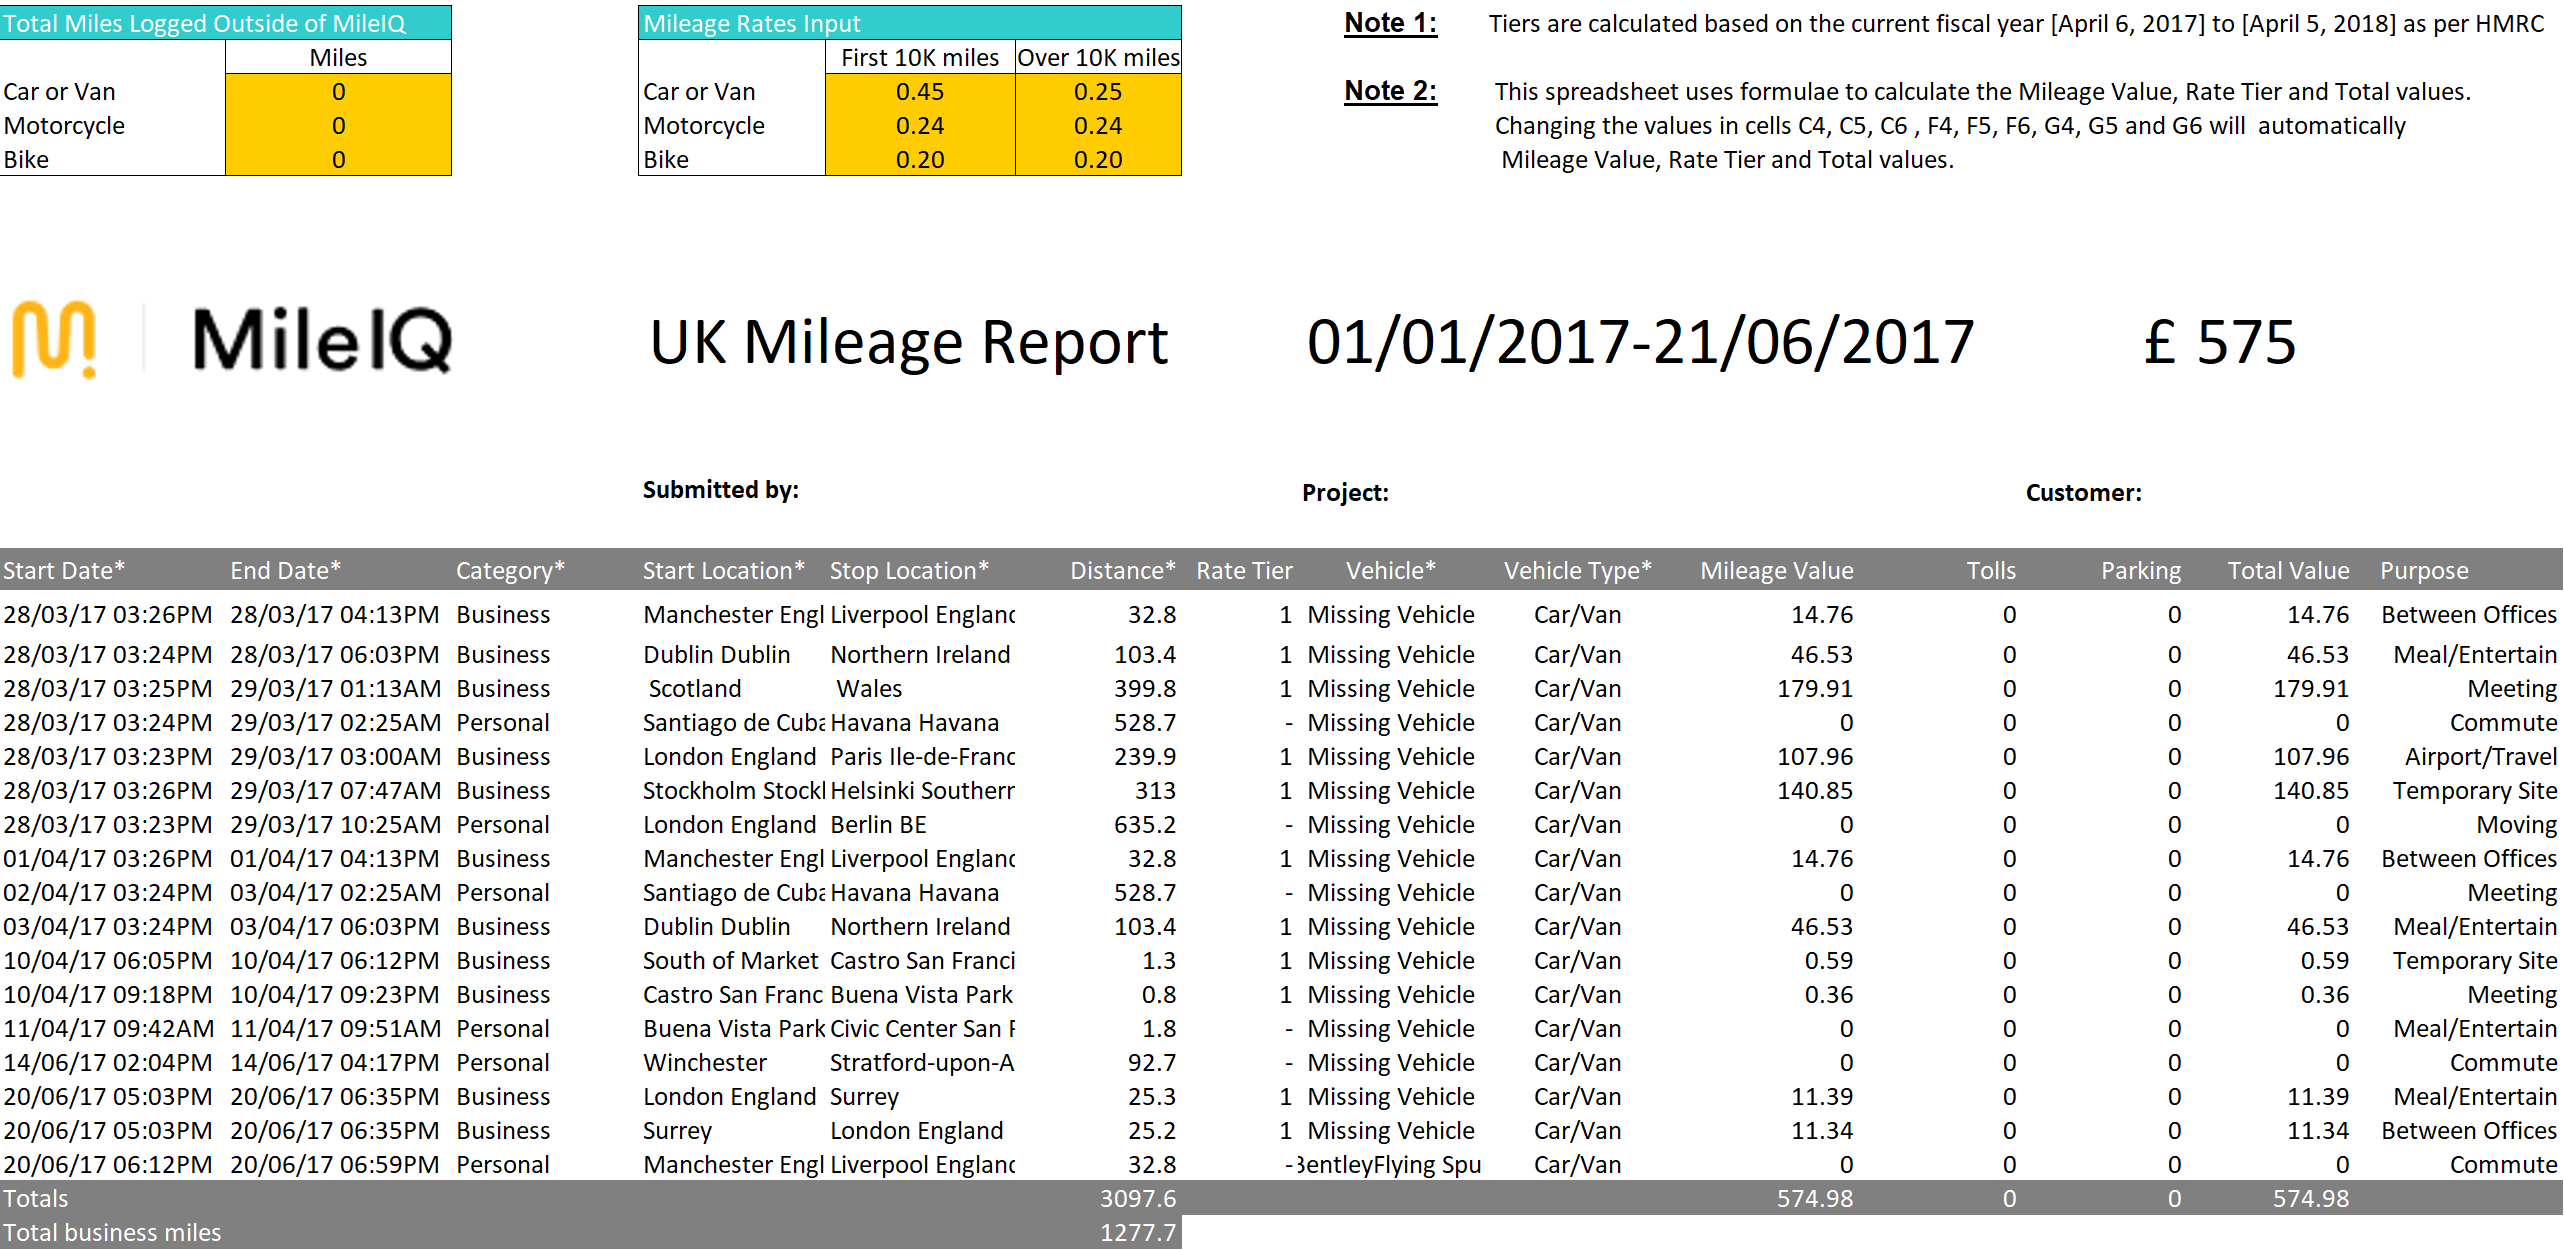2564x1250 pixels.
Task: Click Bike over 10K miles rate cell
Action: tap(1098, 160)
